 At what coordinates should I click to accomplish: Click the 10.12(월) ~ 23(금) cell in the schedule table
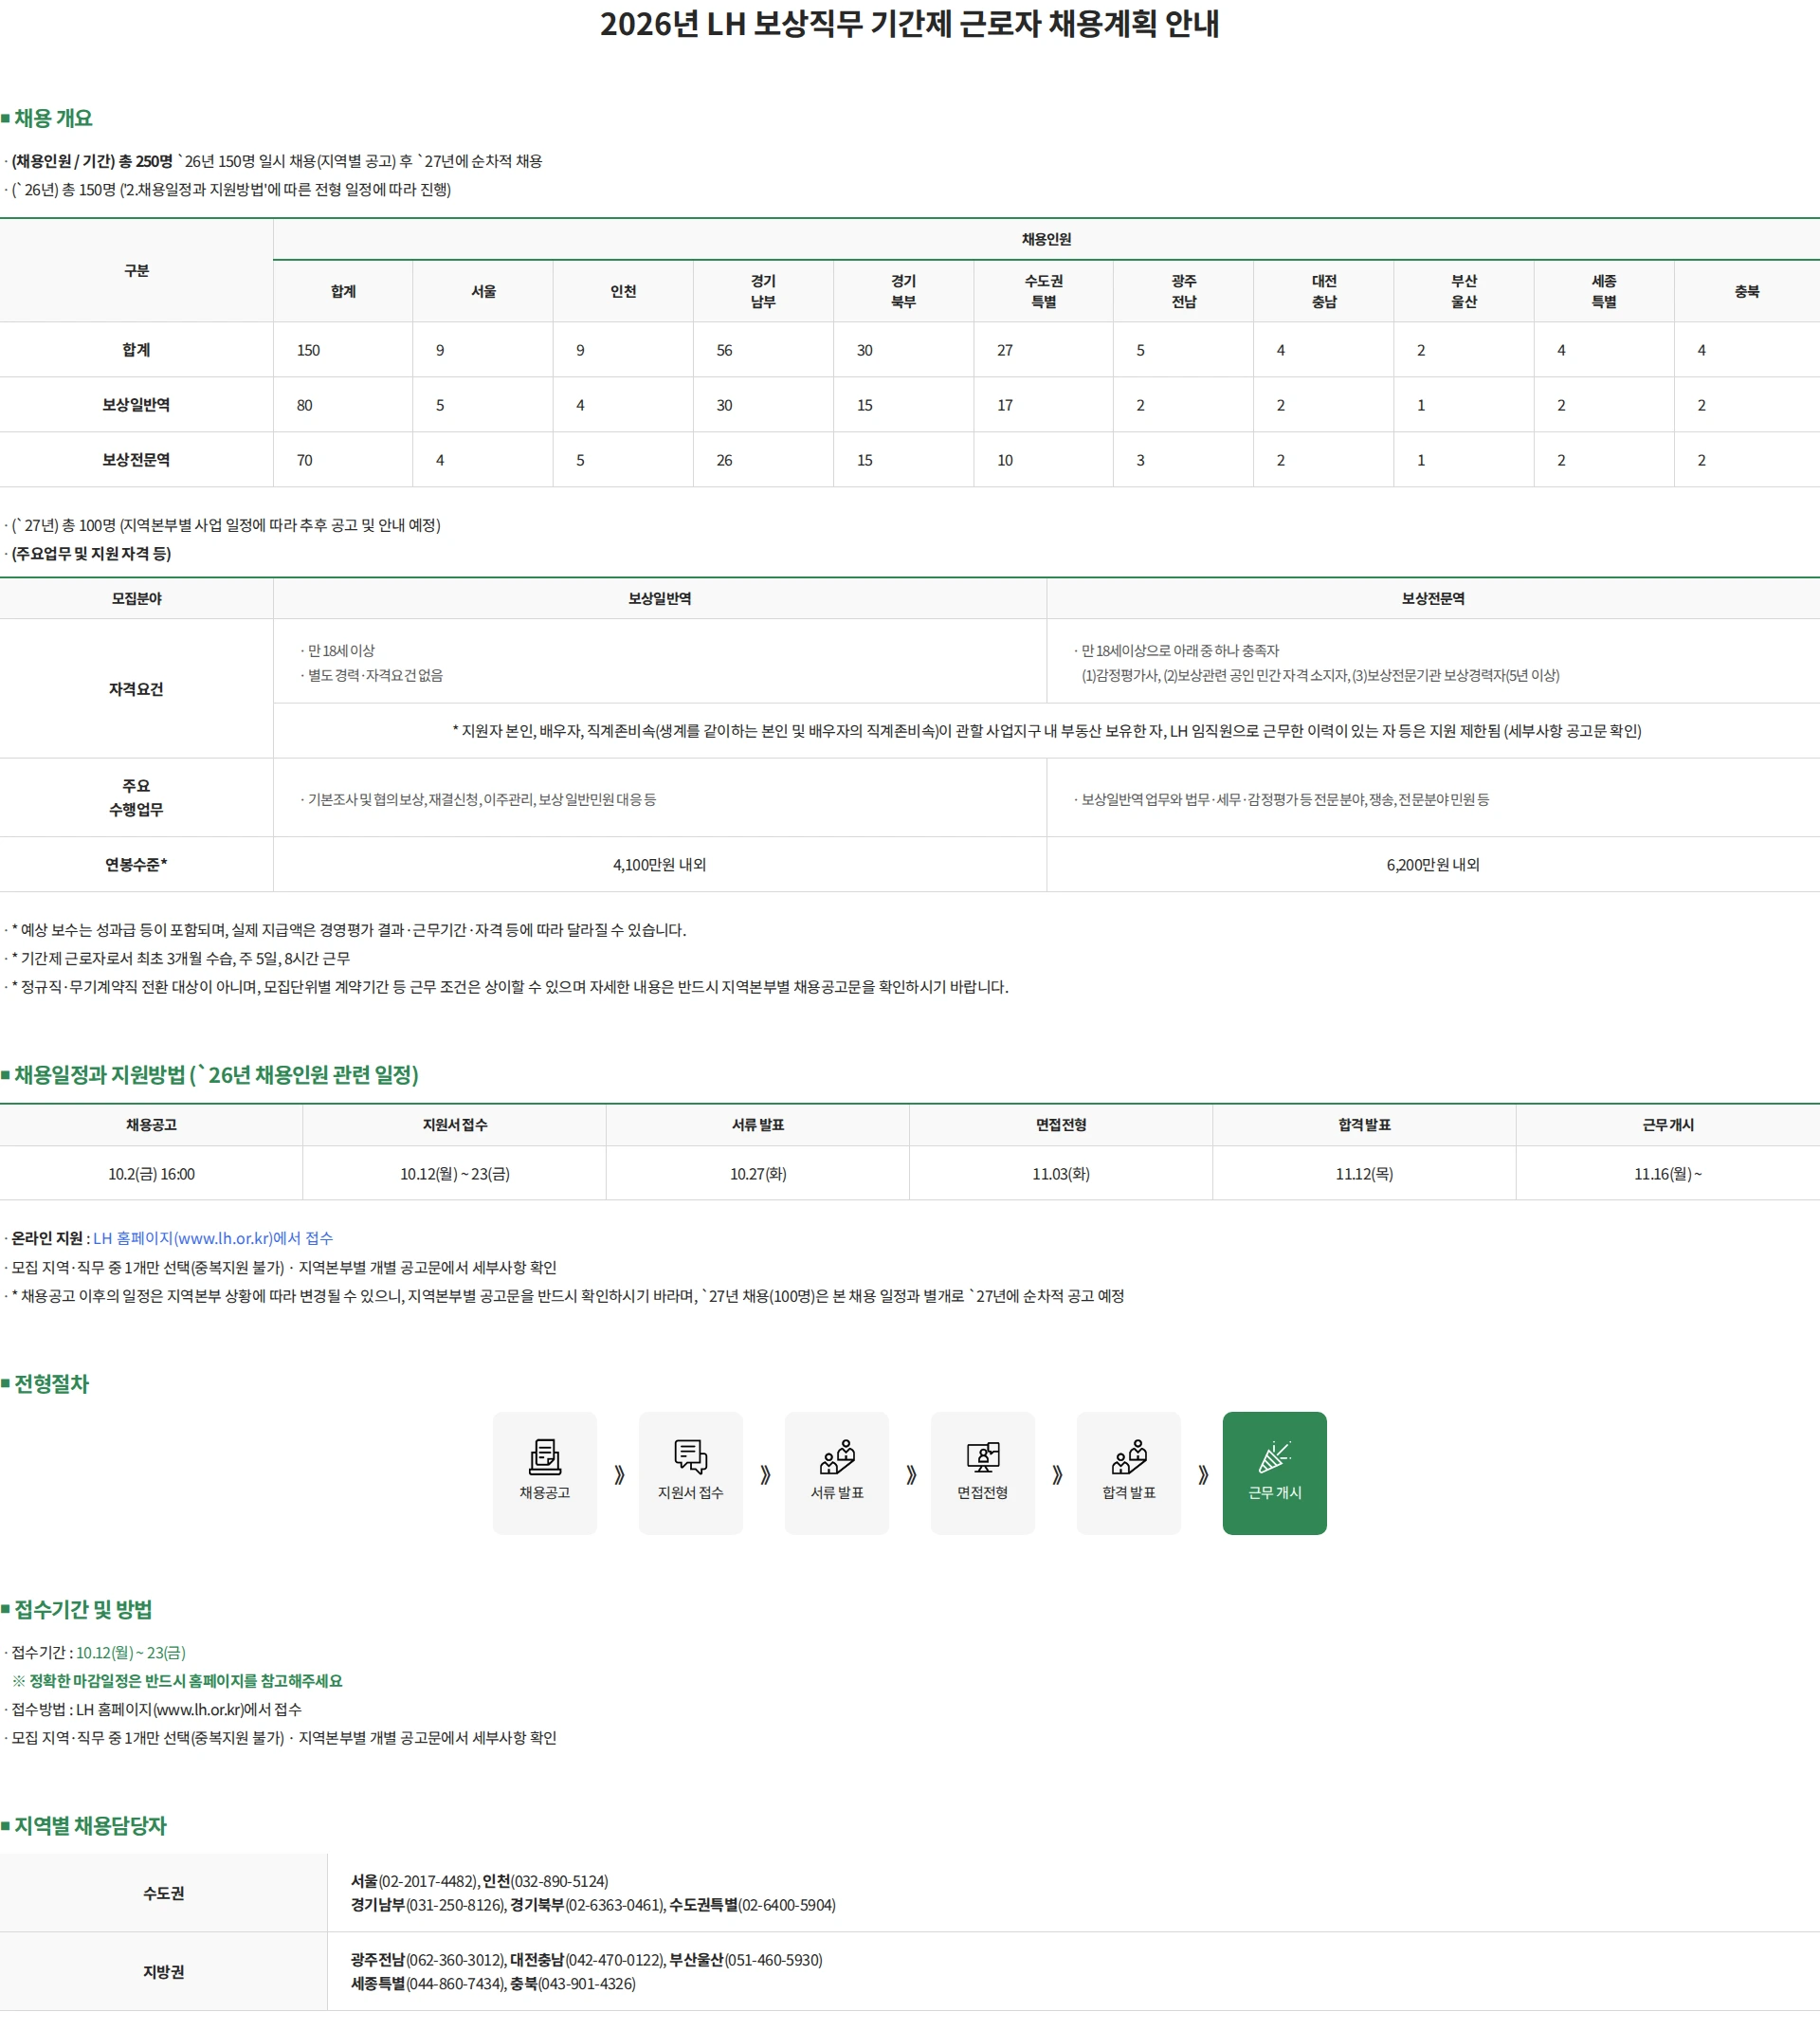point(455,1174)
